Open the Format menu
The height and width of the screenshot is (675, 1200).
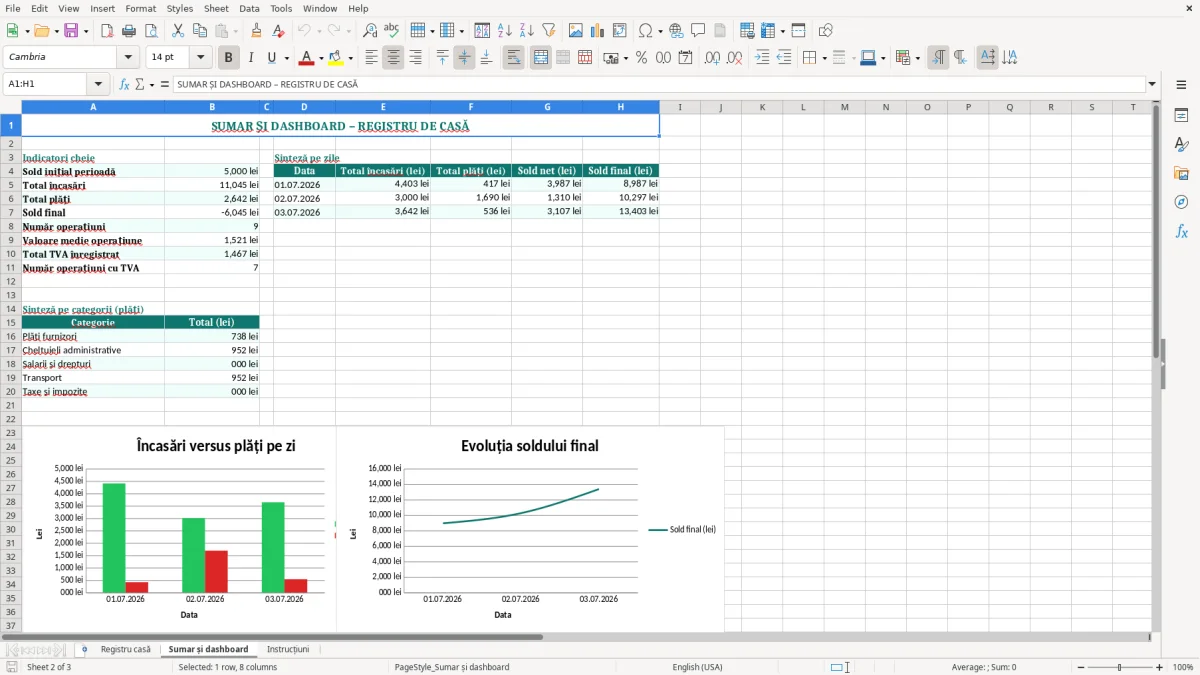(140, 8)
